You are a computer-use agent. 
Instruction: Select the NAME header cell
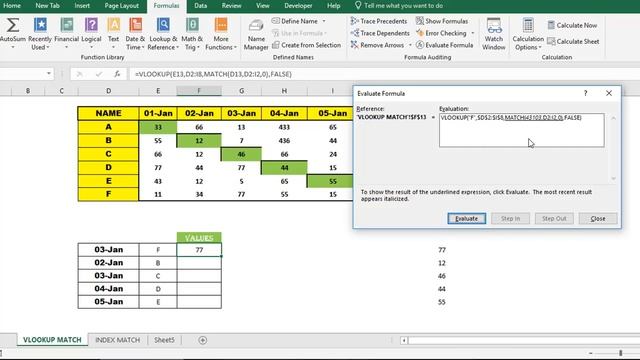pyautogui.click(x=108, y=113)
